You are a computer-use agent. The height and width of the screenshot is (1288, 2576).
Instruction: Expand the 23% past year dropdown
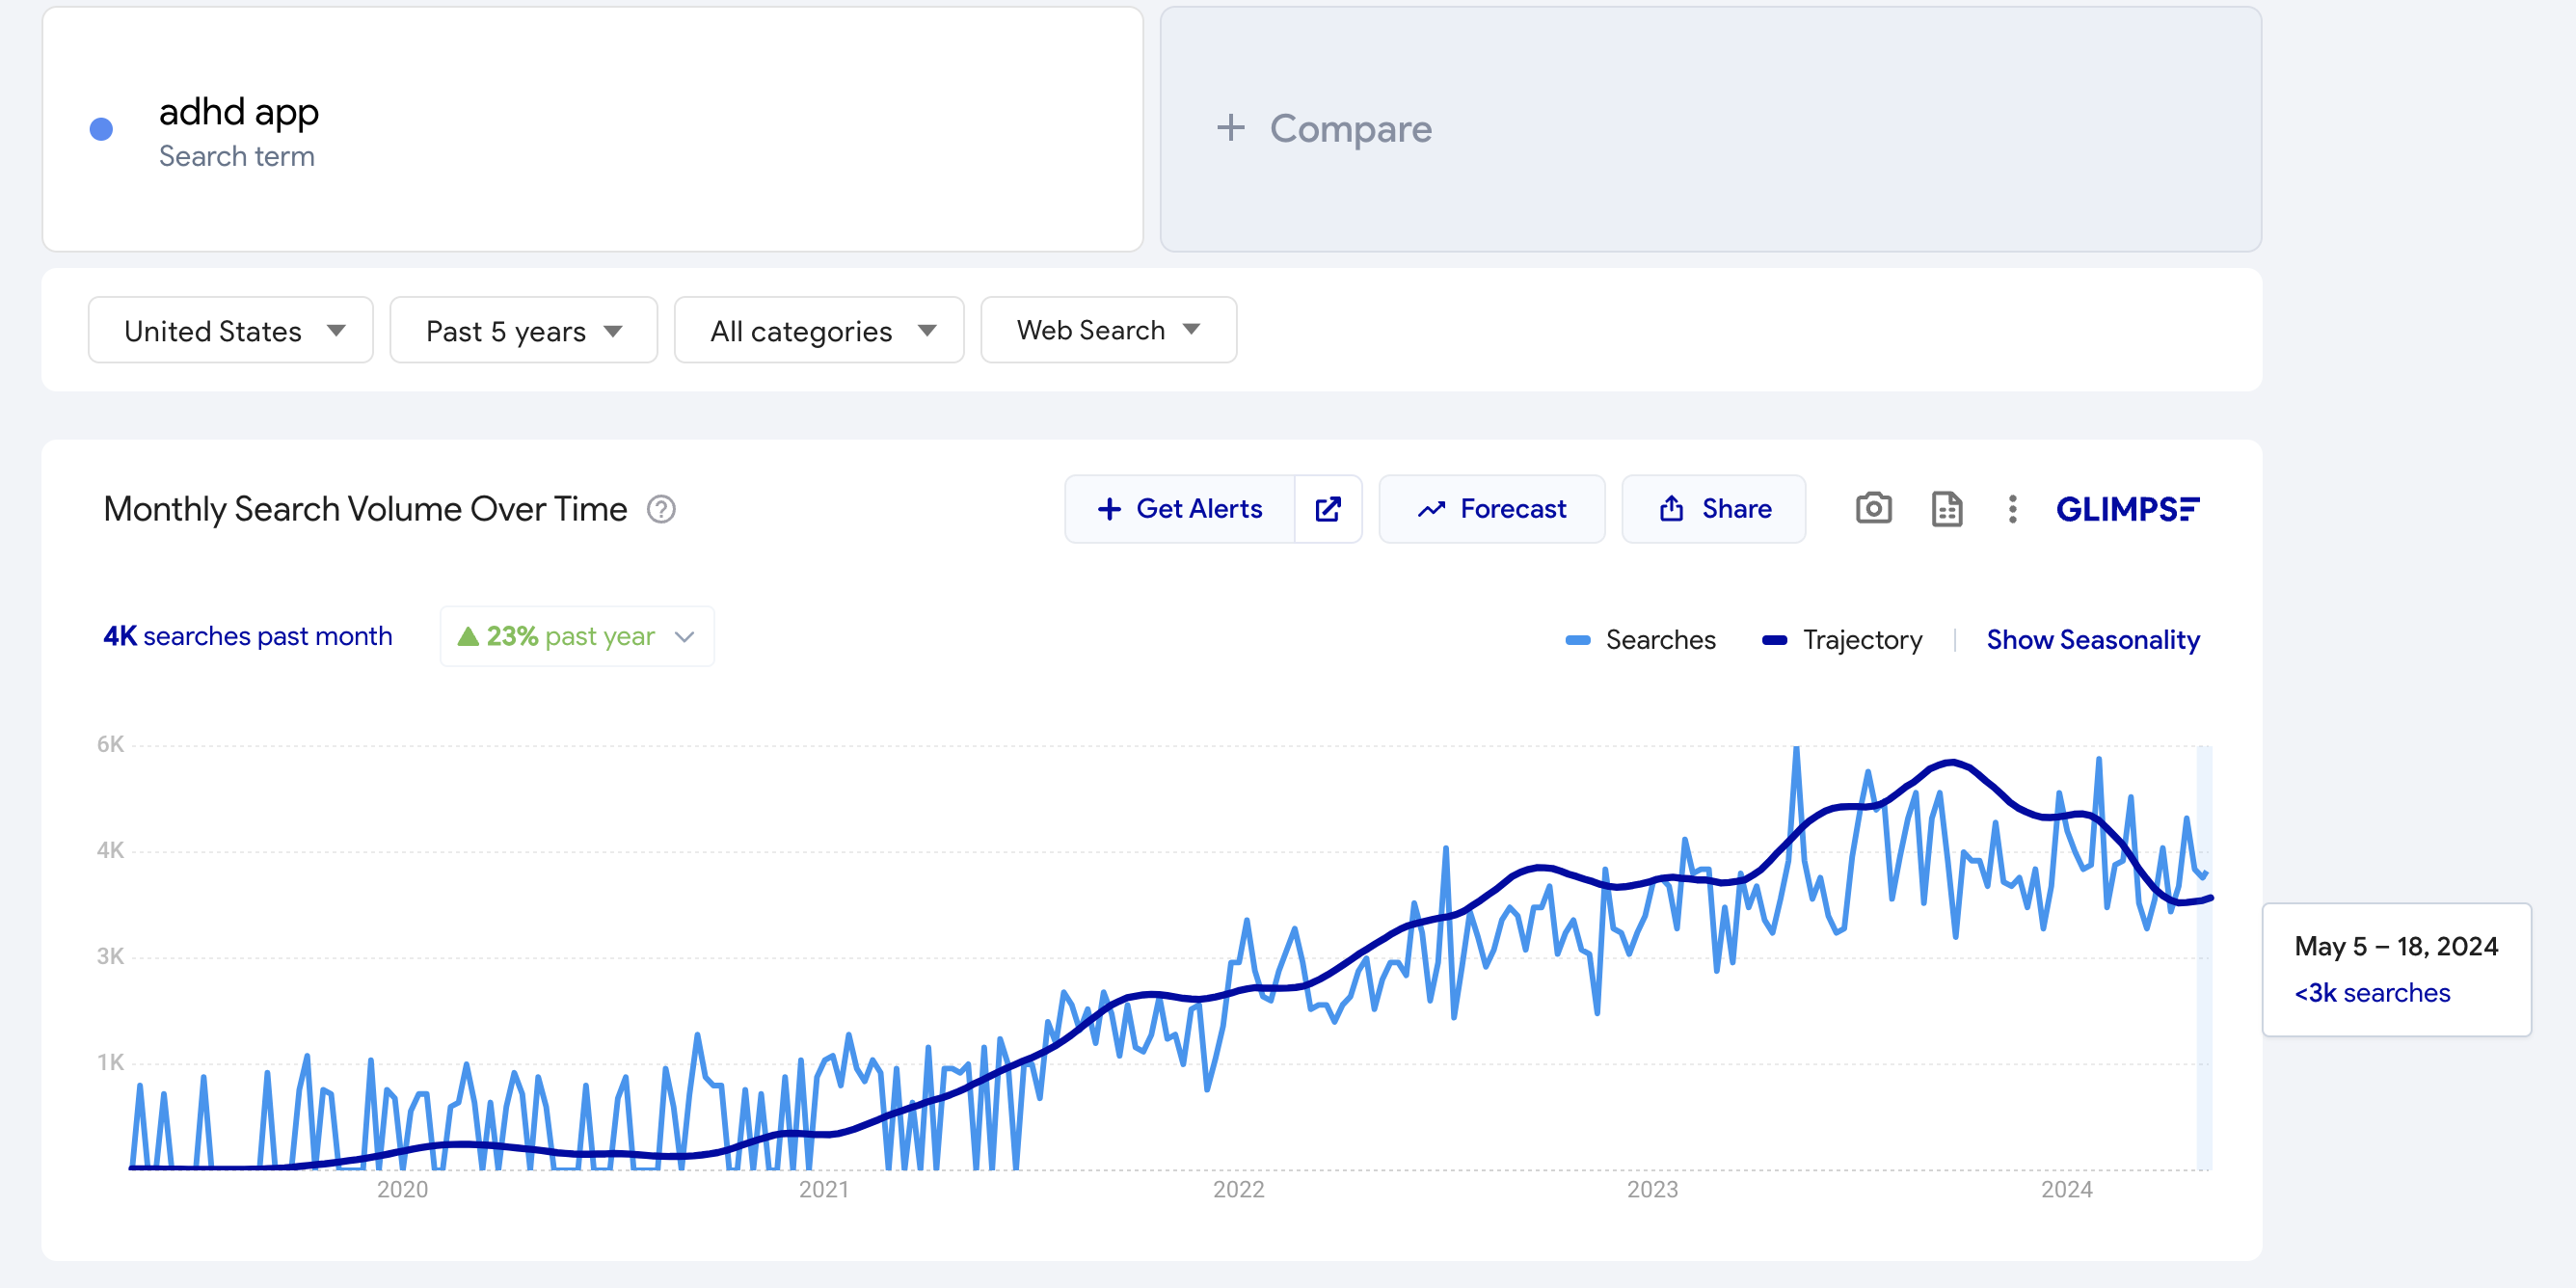coord(577,636)
